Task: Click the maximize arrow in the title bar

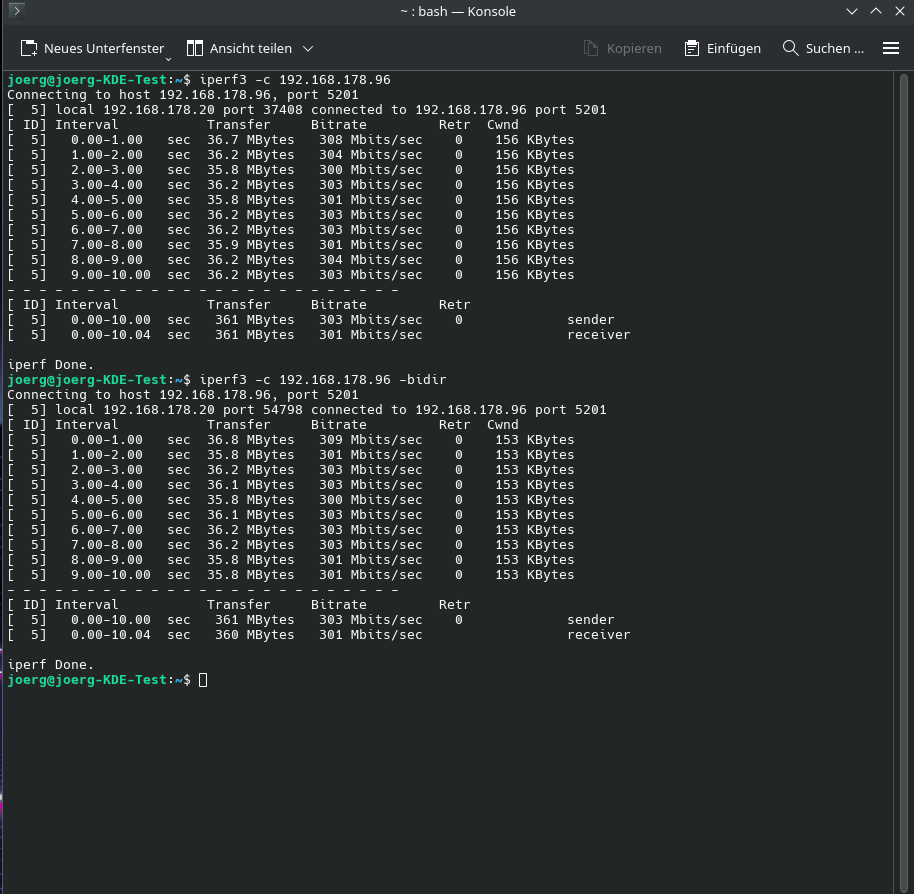Action: tap(875, 11)
